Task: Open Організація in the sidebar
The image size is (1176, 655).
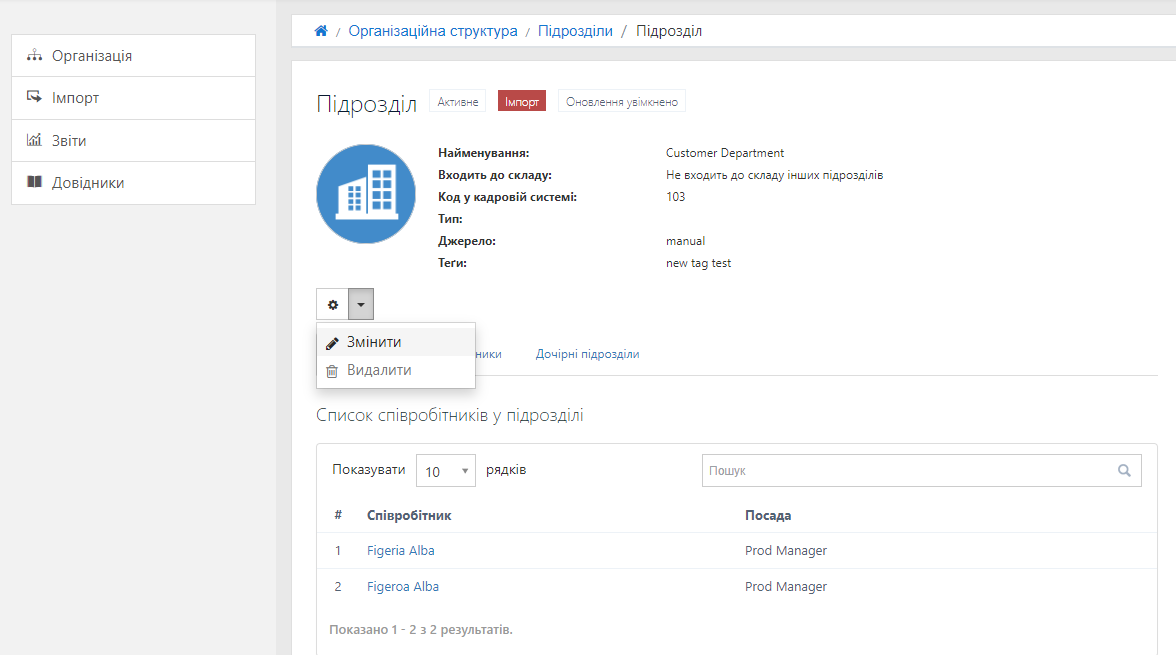Action: click(134, 56)
